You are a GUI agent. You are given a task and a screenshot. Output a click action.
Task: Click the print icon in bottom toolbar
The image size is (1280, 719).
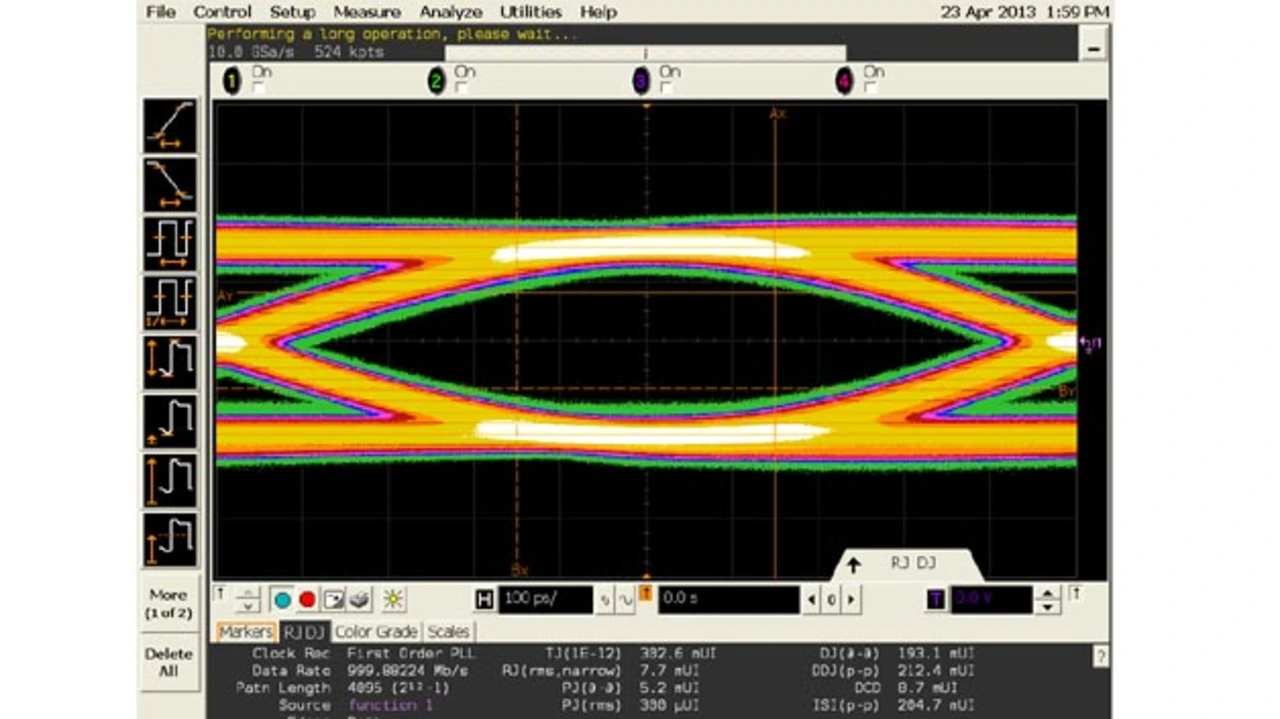coord(359,600)
